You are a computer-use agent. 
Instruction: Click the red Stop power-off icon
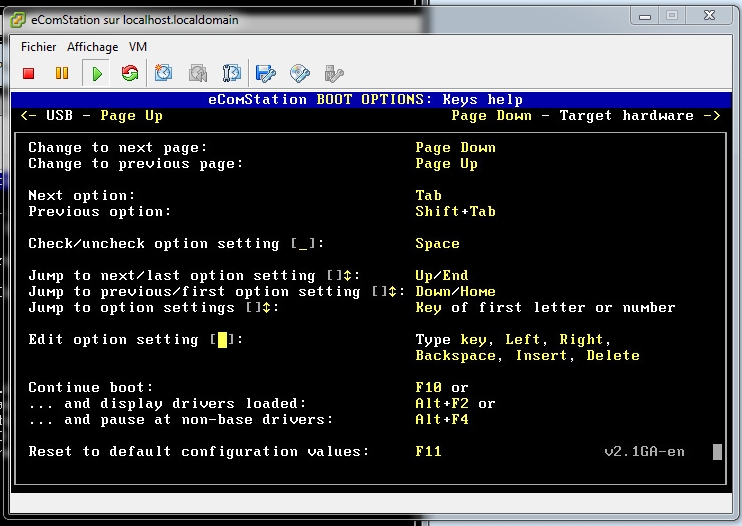coord(29,73)
